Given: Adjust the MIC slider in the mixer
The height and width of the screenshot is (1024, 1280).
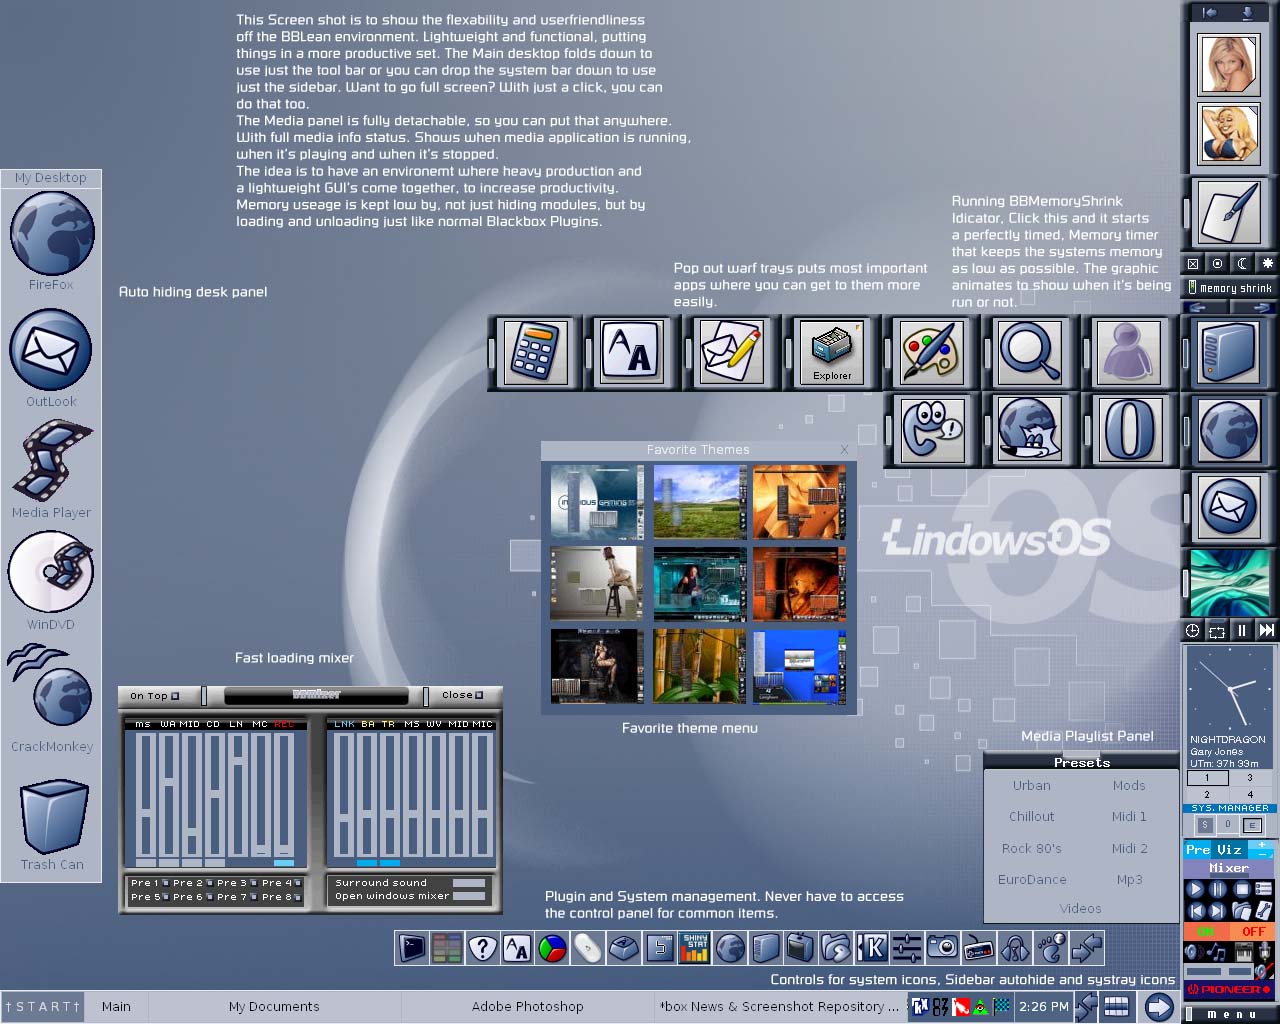Looking at the screenshot, I should 482,795.
